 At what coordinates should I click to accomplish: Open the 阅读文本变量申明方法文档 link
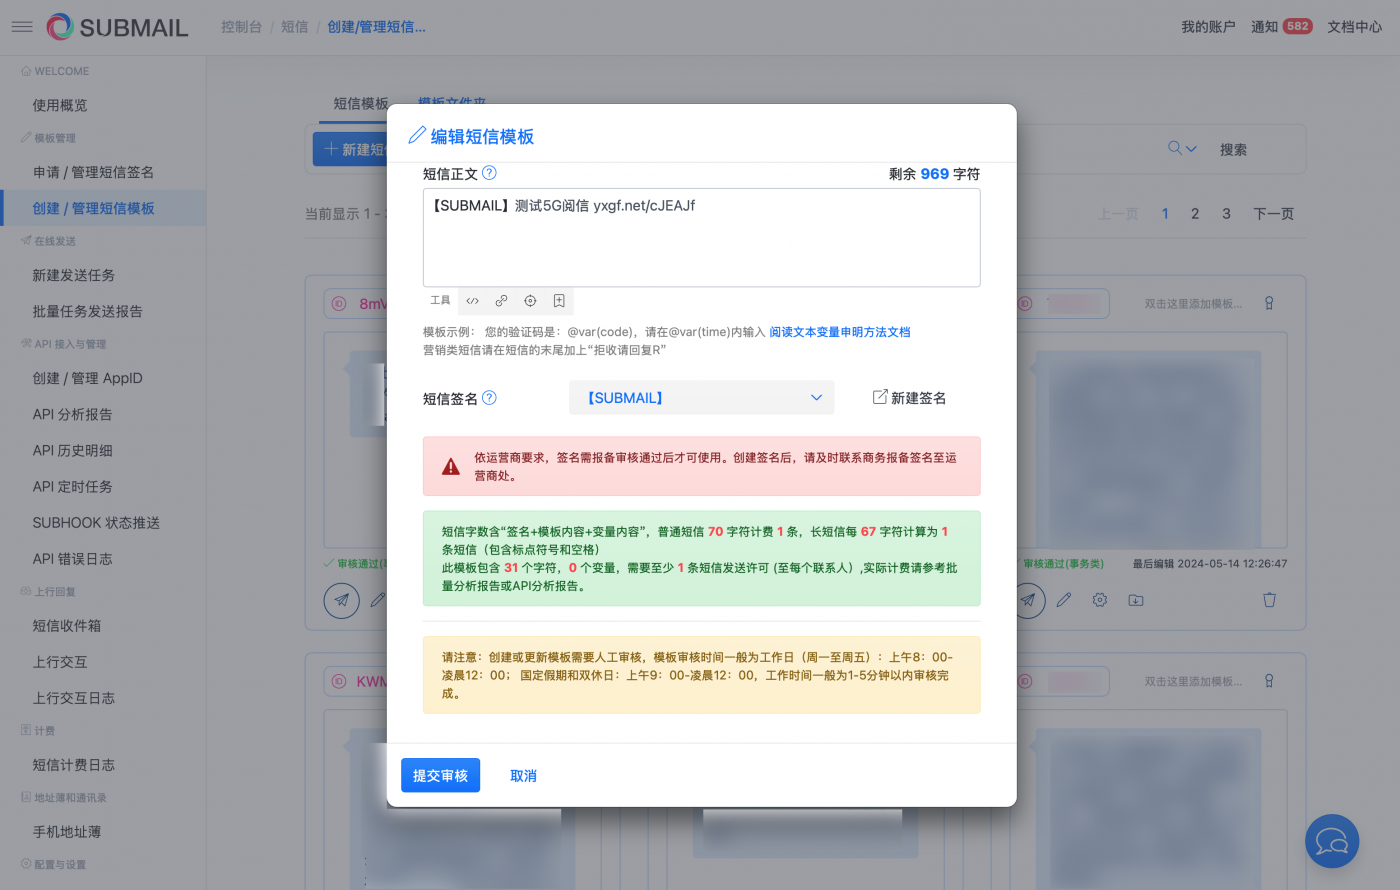(x=840, y=332)
